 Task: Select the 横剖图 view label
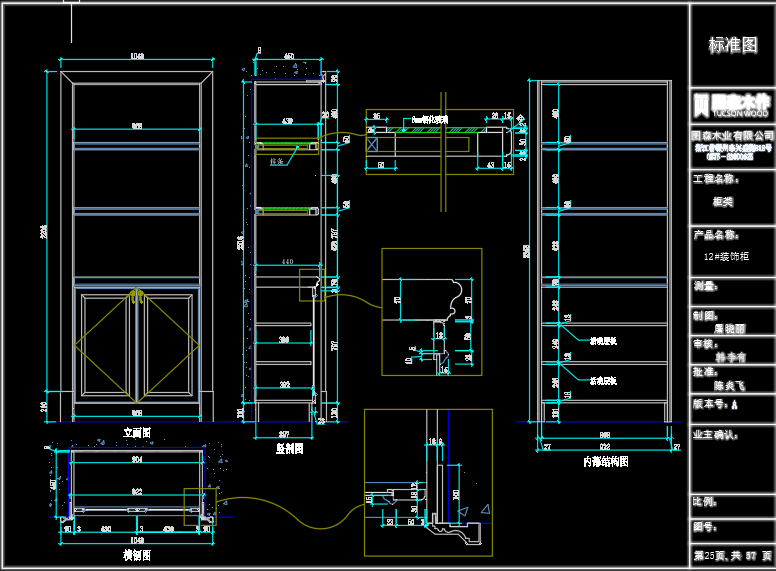click(x=136, y=554)
